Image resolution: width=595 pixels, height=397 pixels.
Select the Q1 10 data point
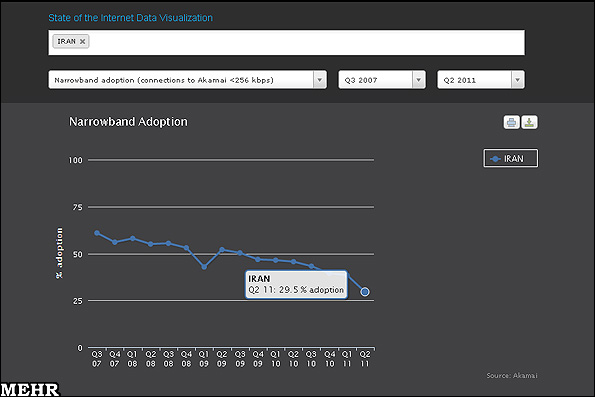pyautogui.click(x=275, y=260)
